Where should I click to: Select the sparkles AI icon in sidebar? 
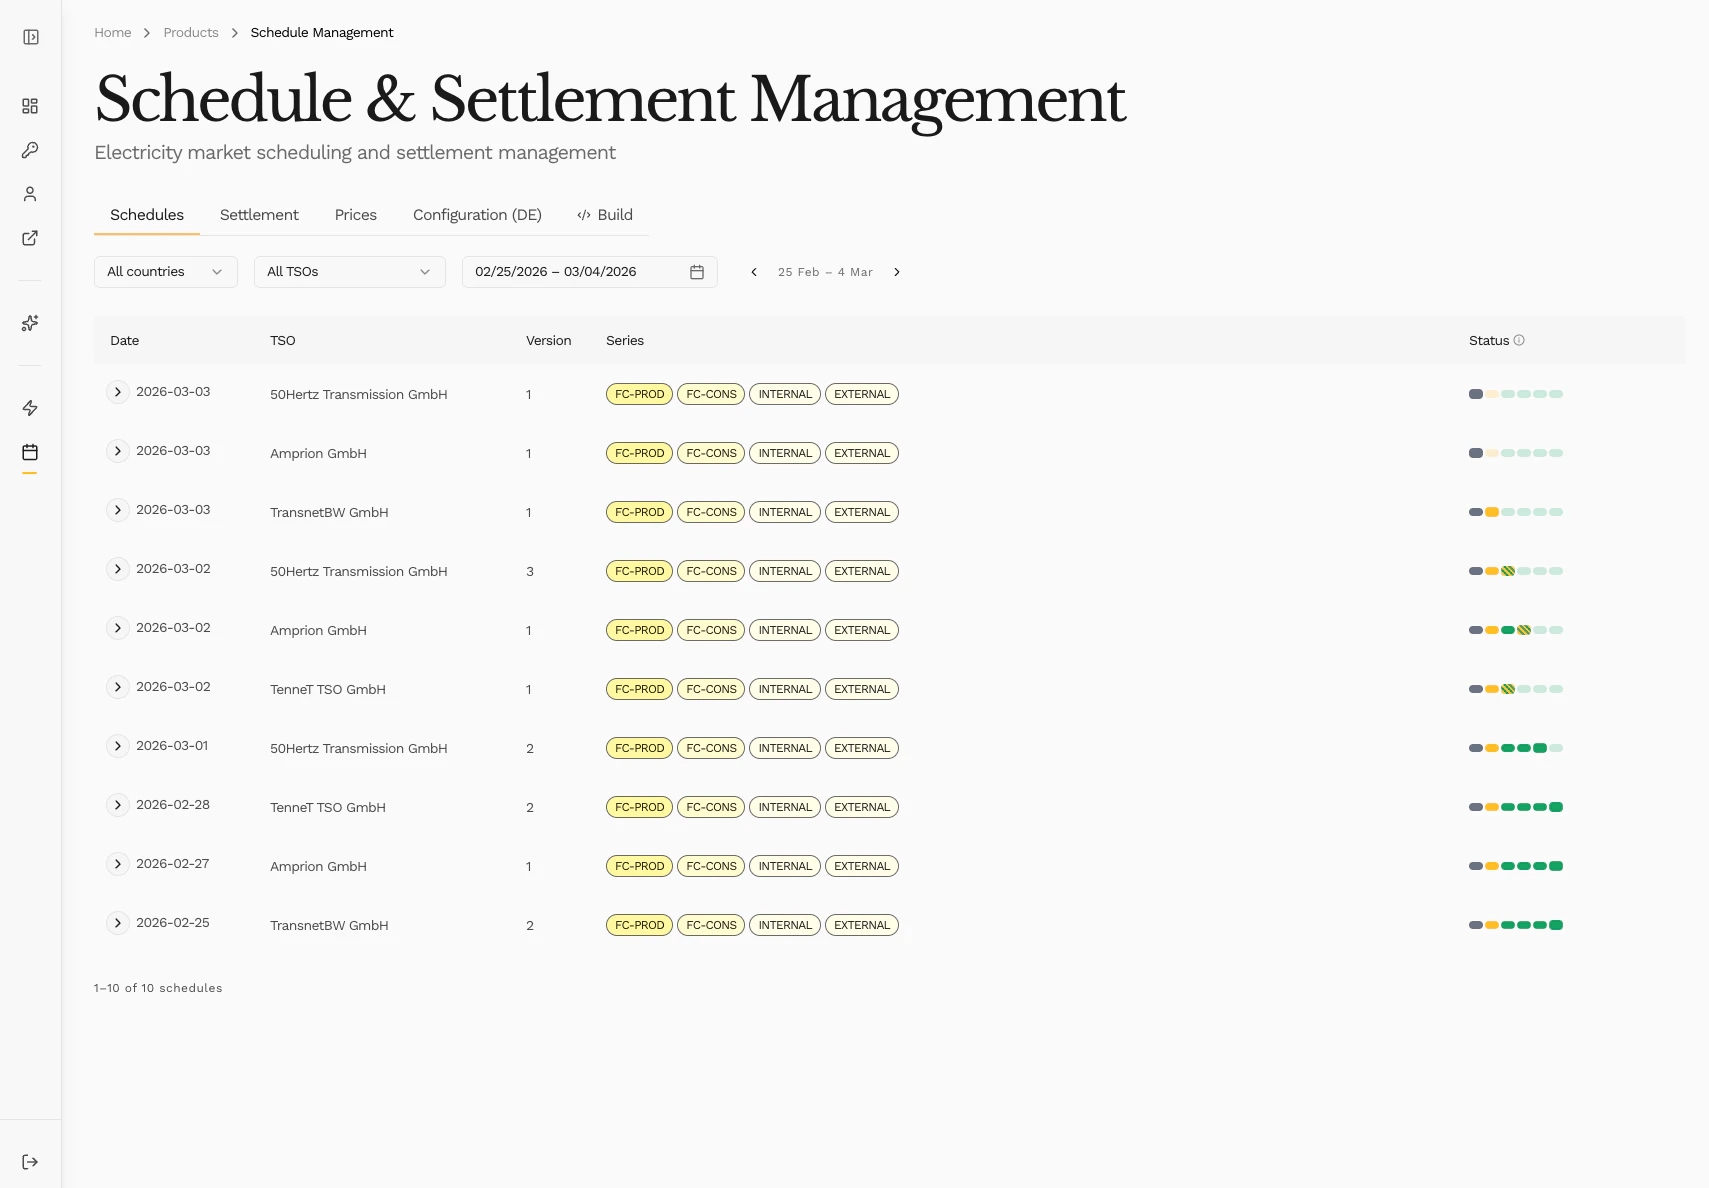click(30, 323)
